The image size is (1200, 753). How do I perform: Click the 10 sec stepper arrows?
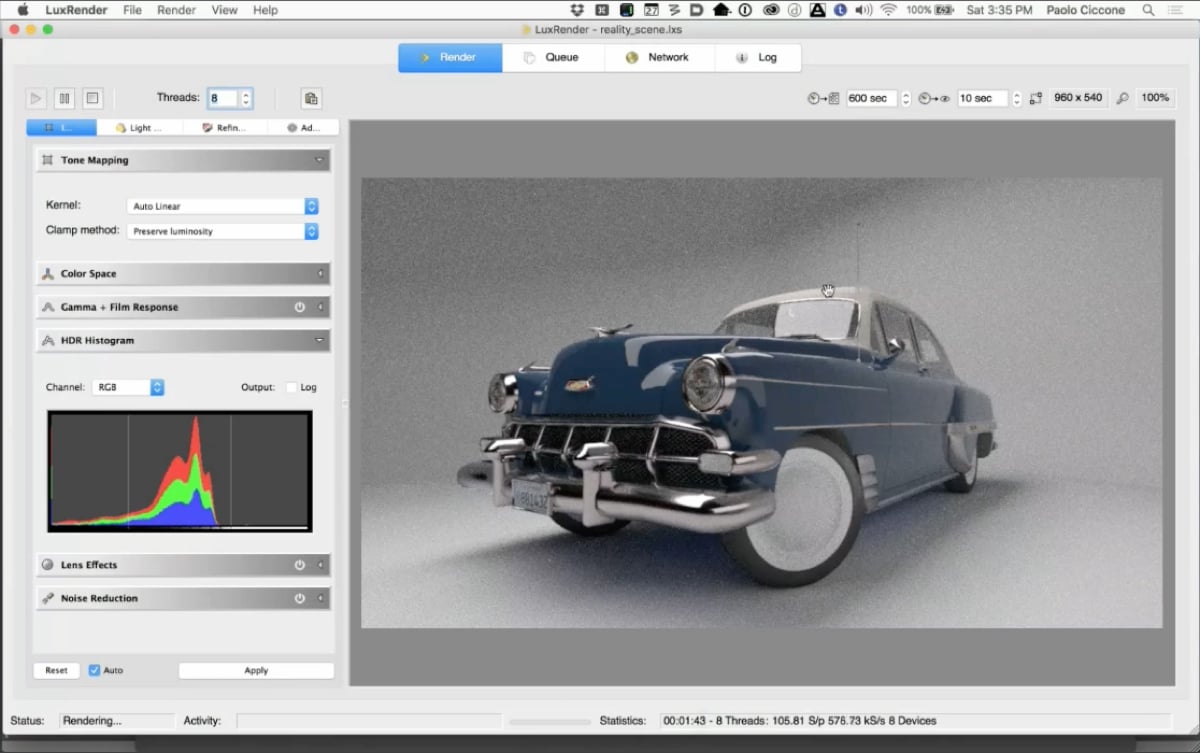tap(1017, 98)
